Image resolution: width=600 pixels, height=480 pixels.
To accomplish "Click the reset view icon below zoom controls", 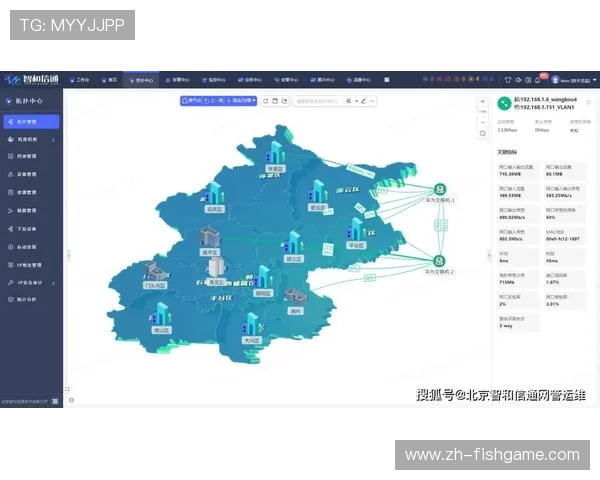I will point(483,133).
